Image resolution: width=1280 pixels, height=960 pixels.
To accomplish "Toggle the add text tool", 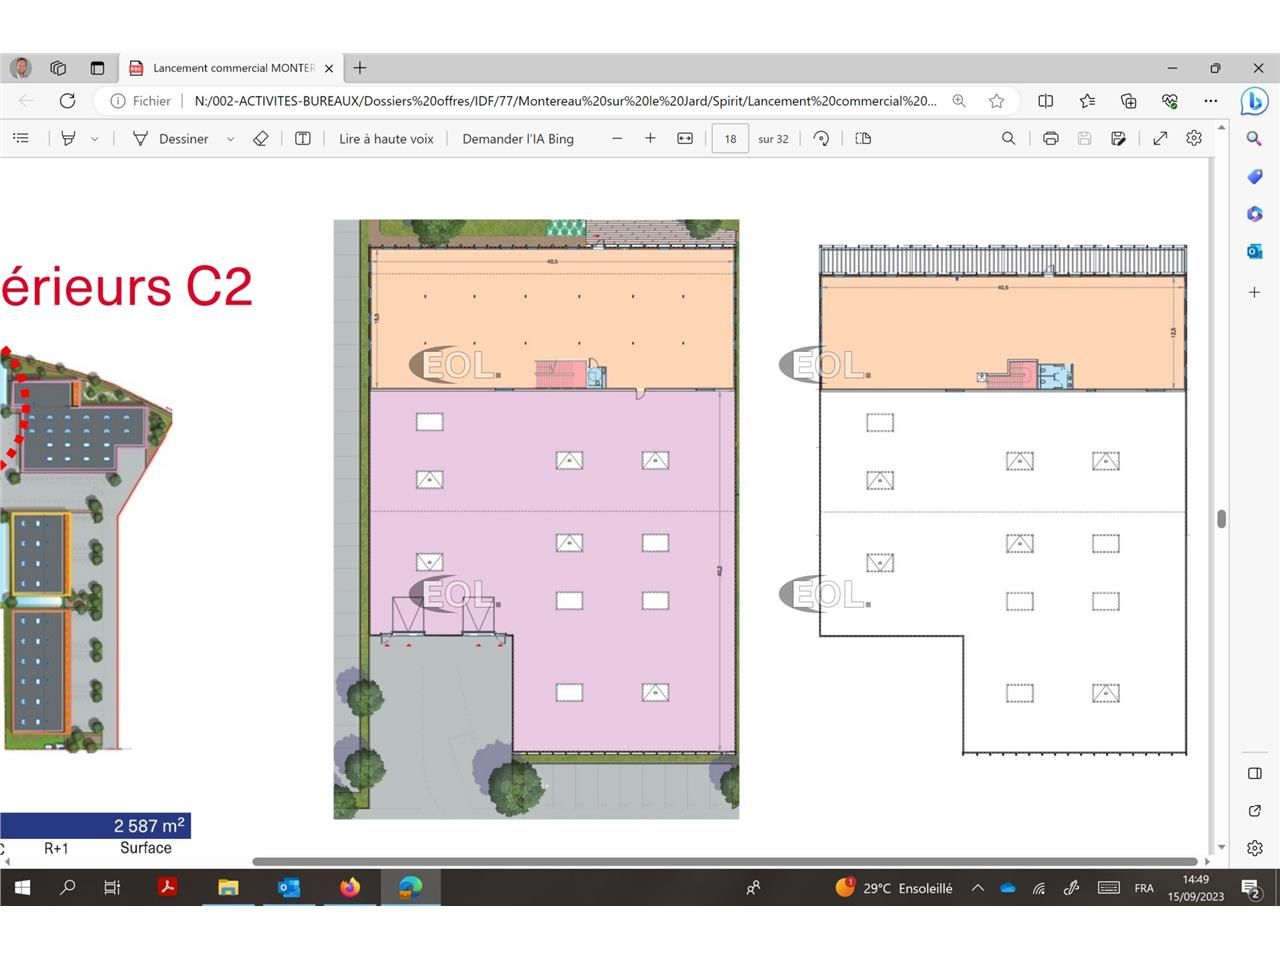I will pos(303,139).
